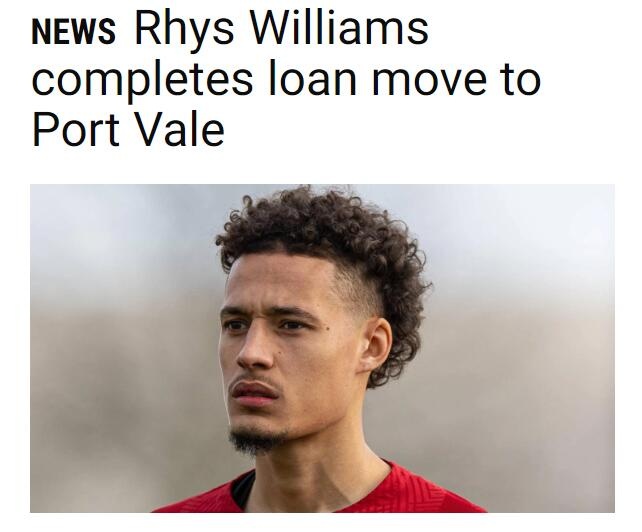
Task: Click the words 'Port Vale' in headline
Action: pos(128,129)
